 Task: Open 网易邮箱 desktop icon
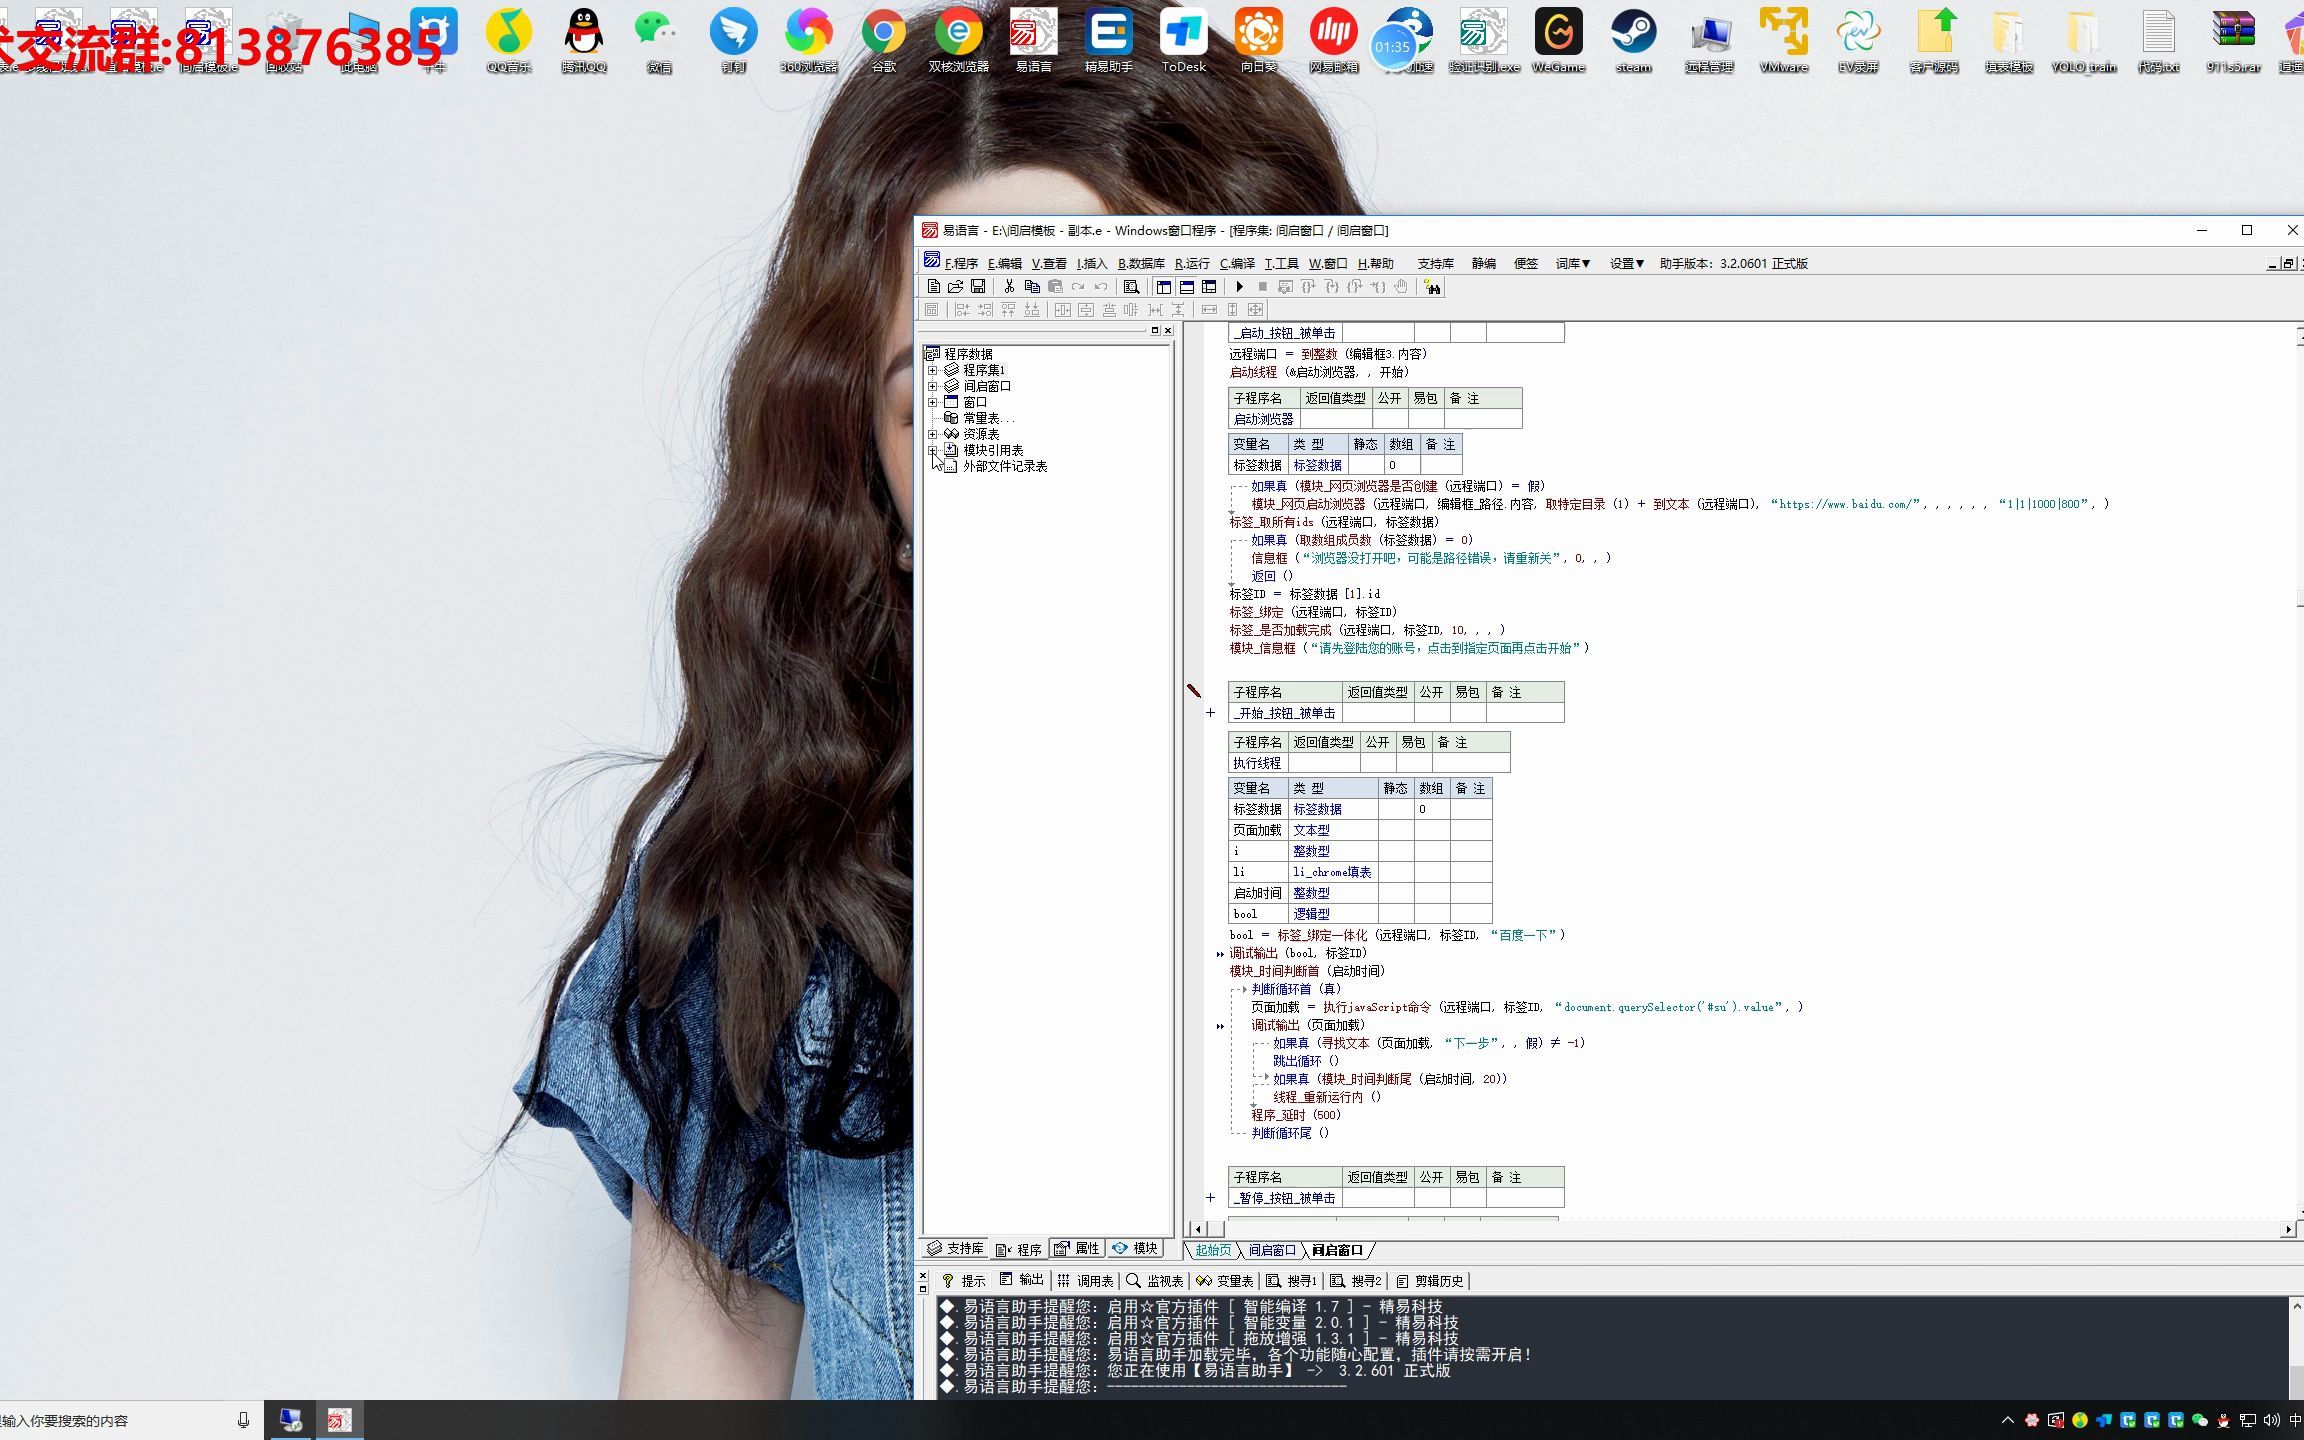click(x=1334, y=40)
